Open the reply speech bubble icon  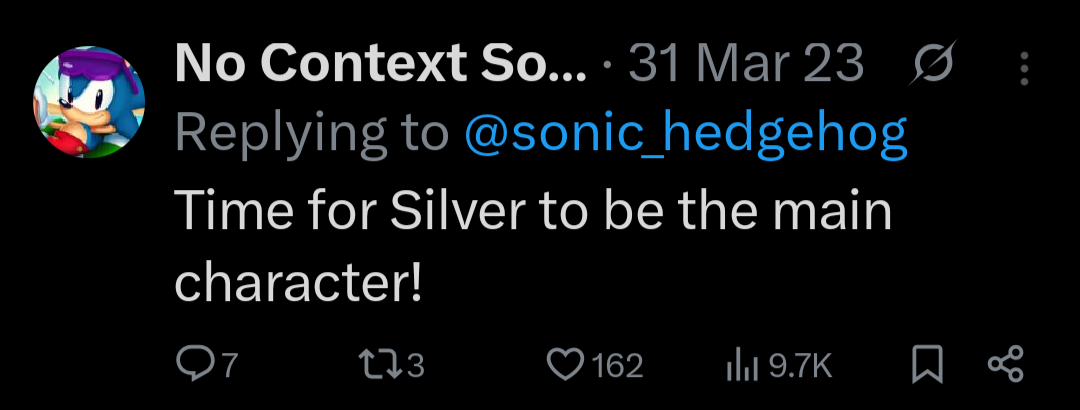pos(192,366)
